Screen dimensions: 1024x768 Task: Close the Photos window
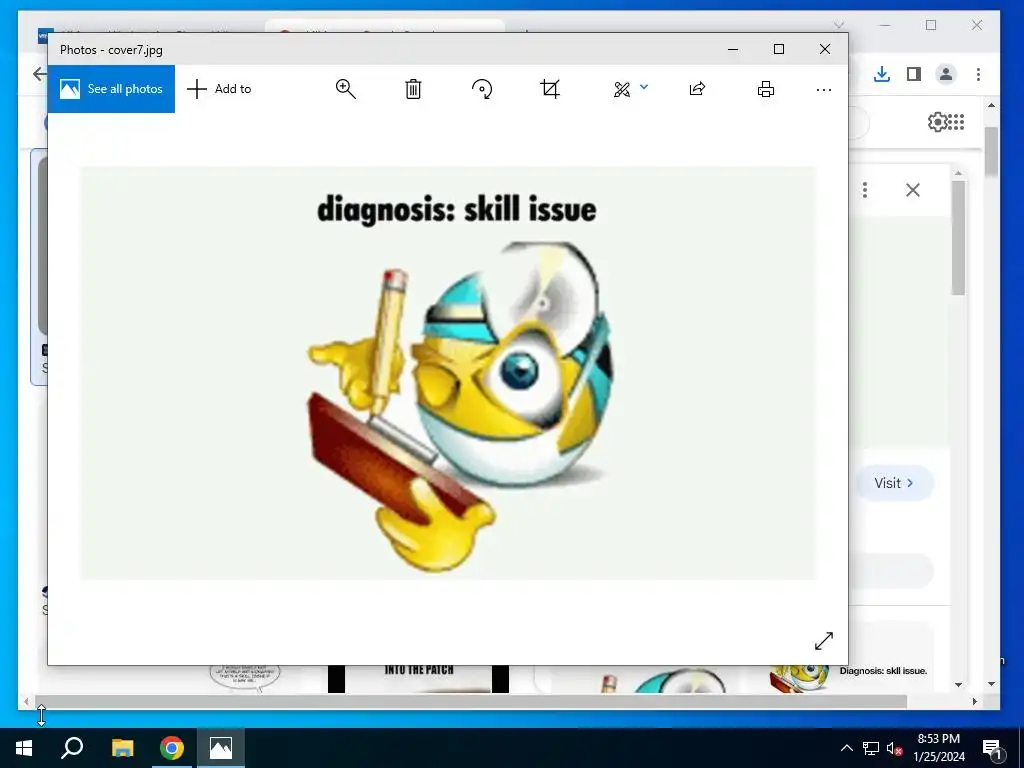(x=825, y=49)
